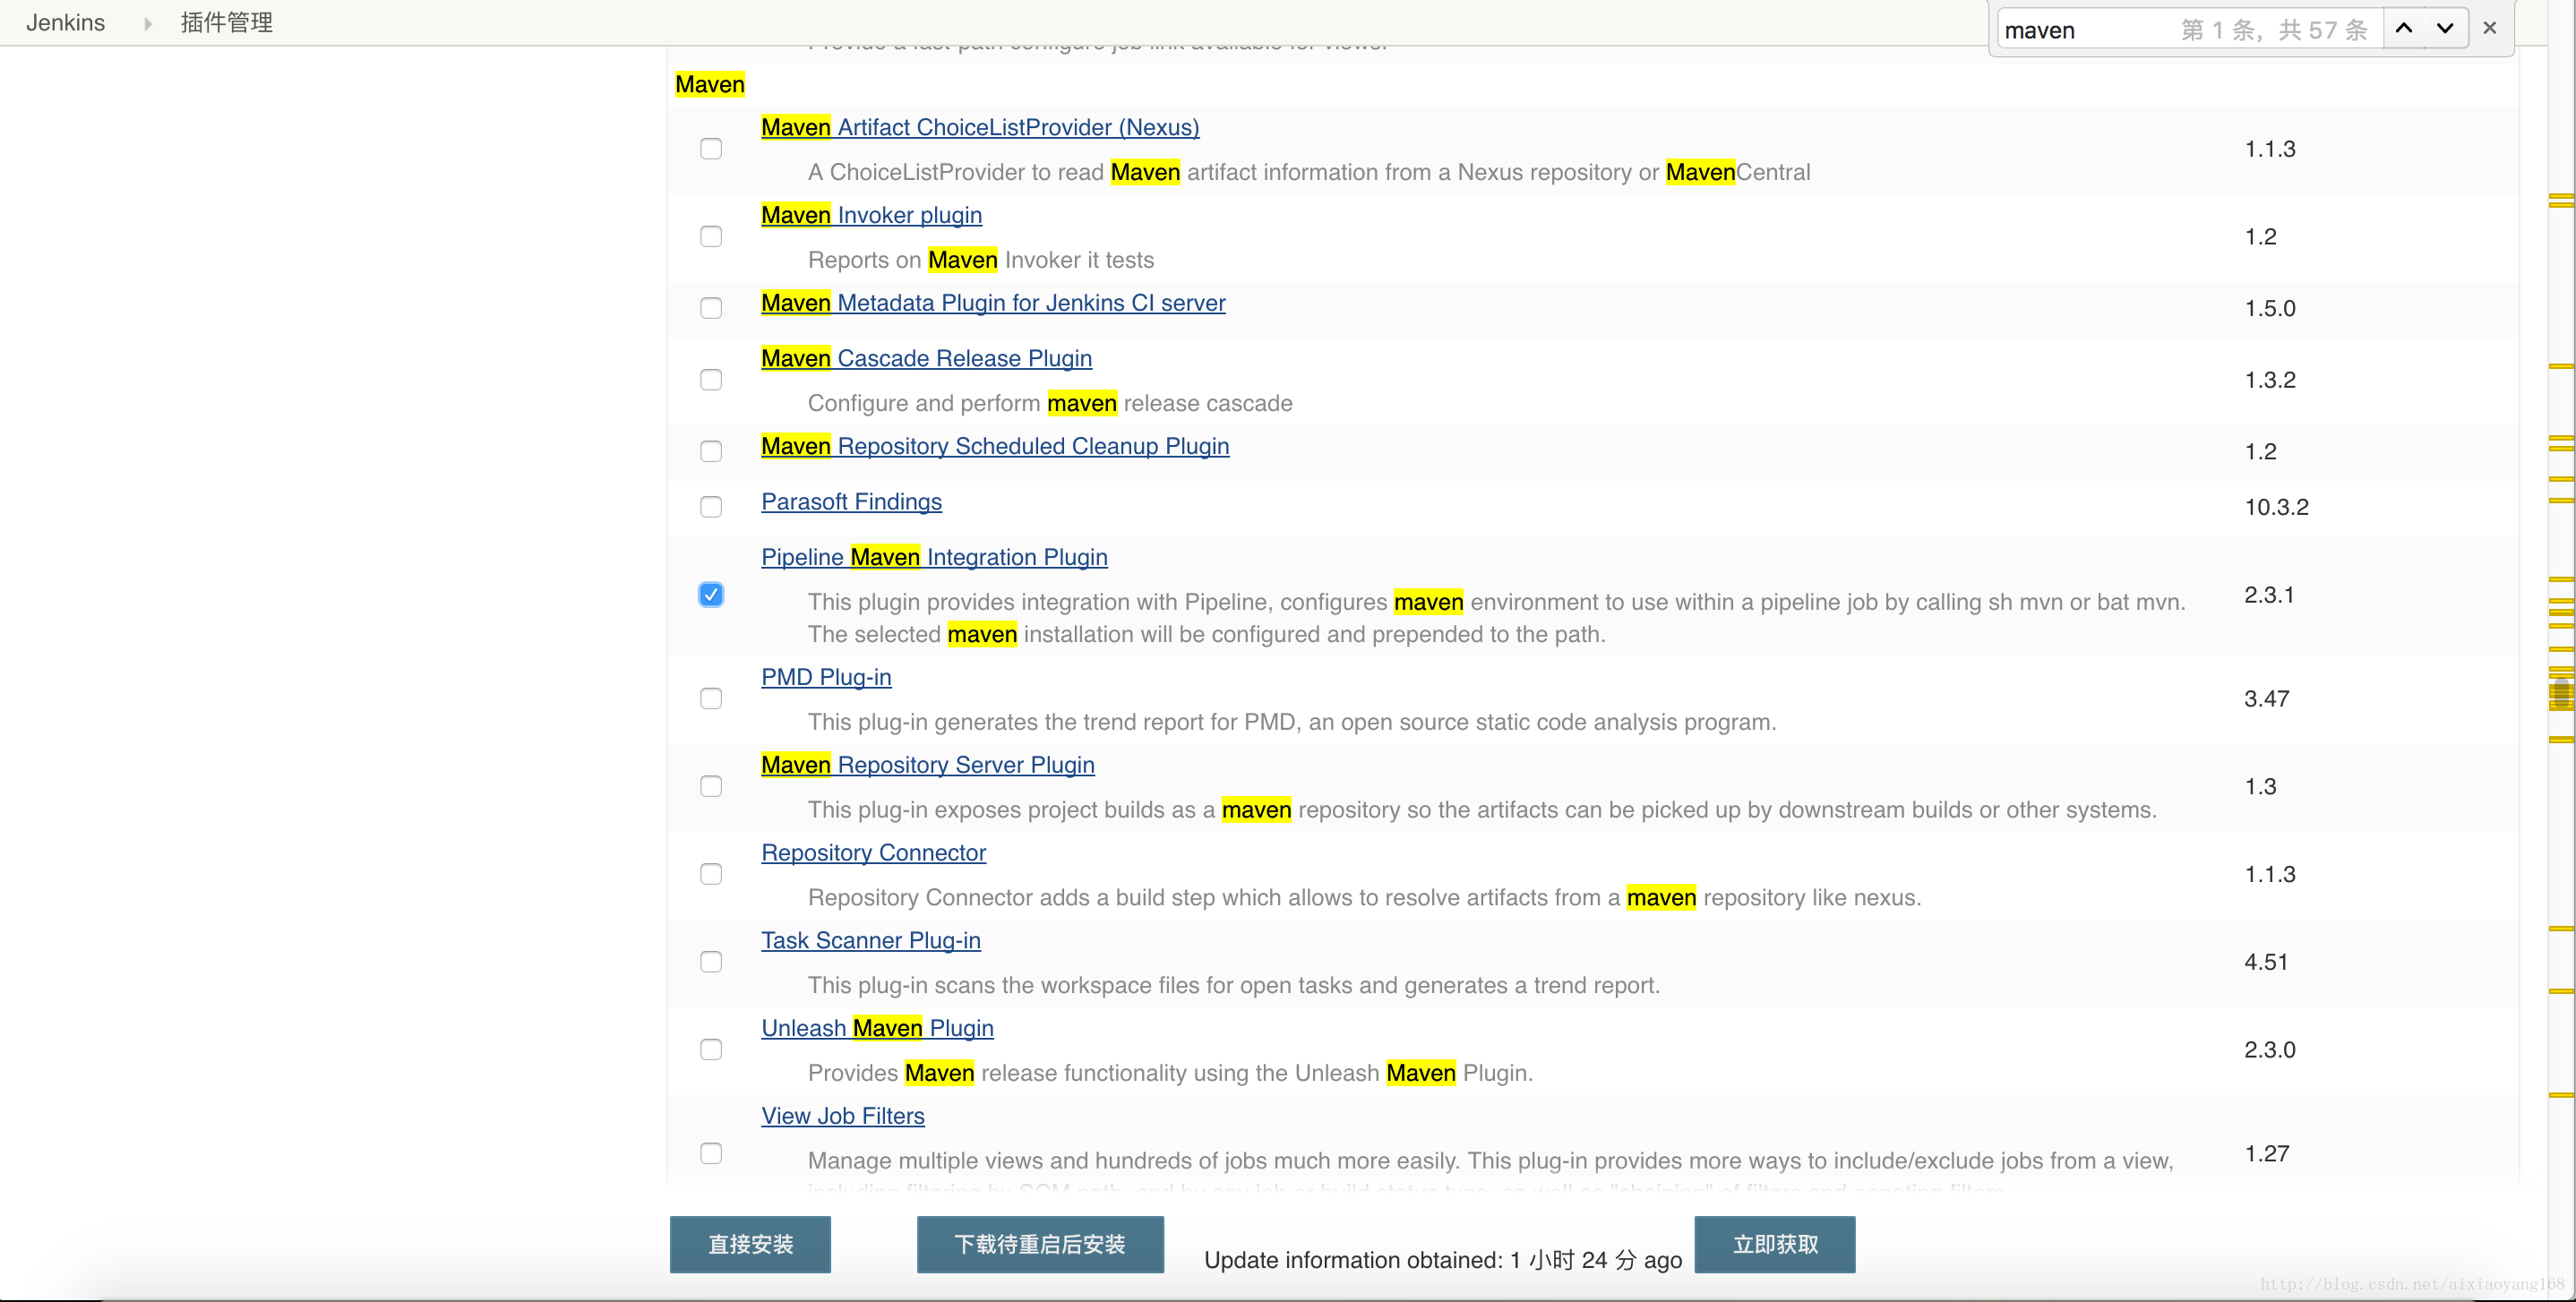Screen dimensions: 2576x1302
Task: Click 'Update information obtained' status text
Action: click(x=1443, y=1260)
